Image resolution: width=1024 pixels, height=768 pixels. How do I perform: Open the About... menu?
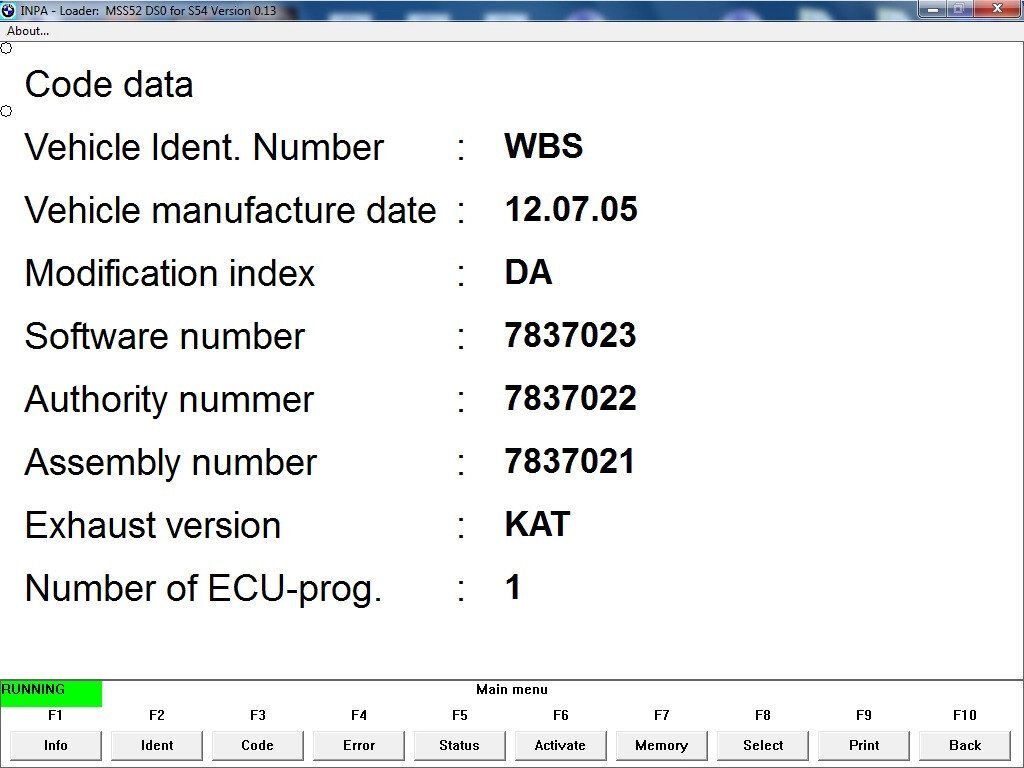click(x=28, y=31)
